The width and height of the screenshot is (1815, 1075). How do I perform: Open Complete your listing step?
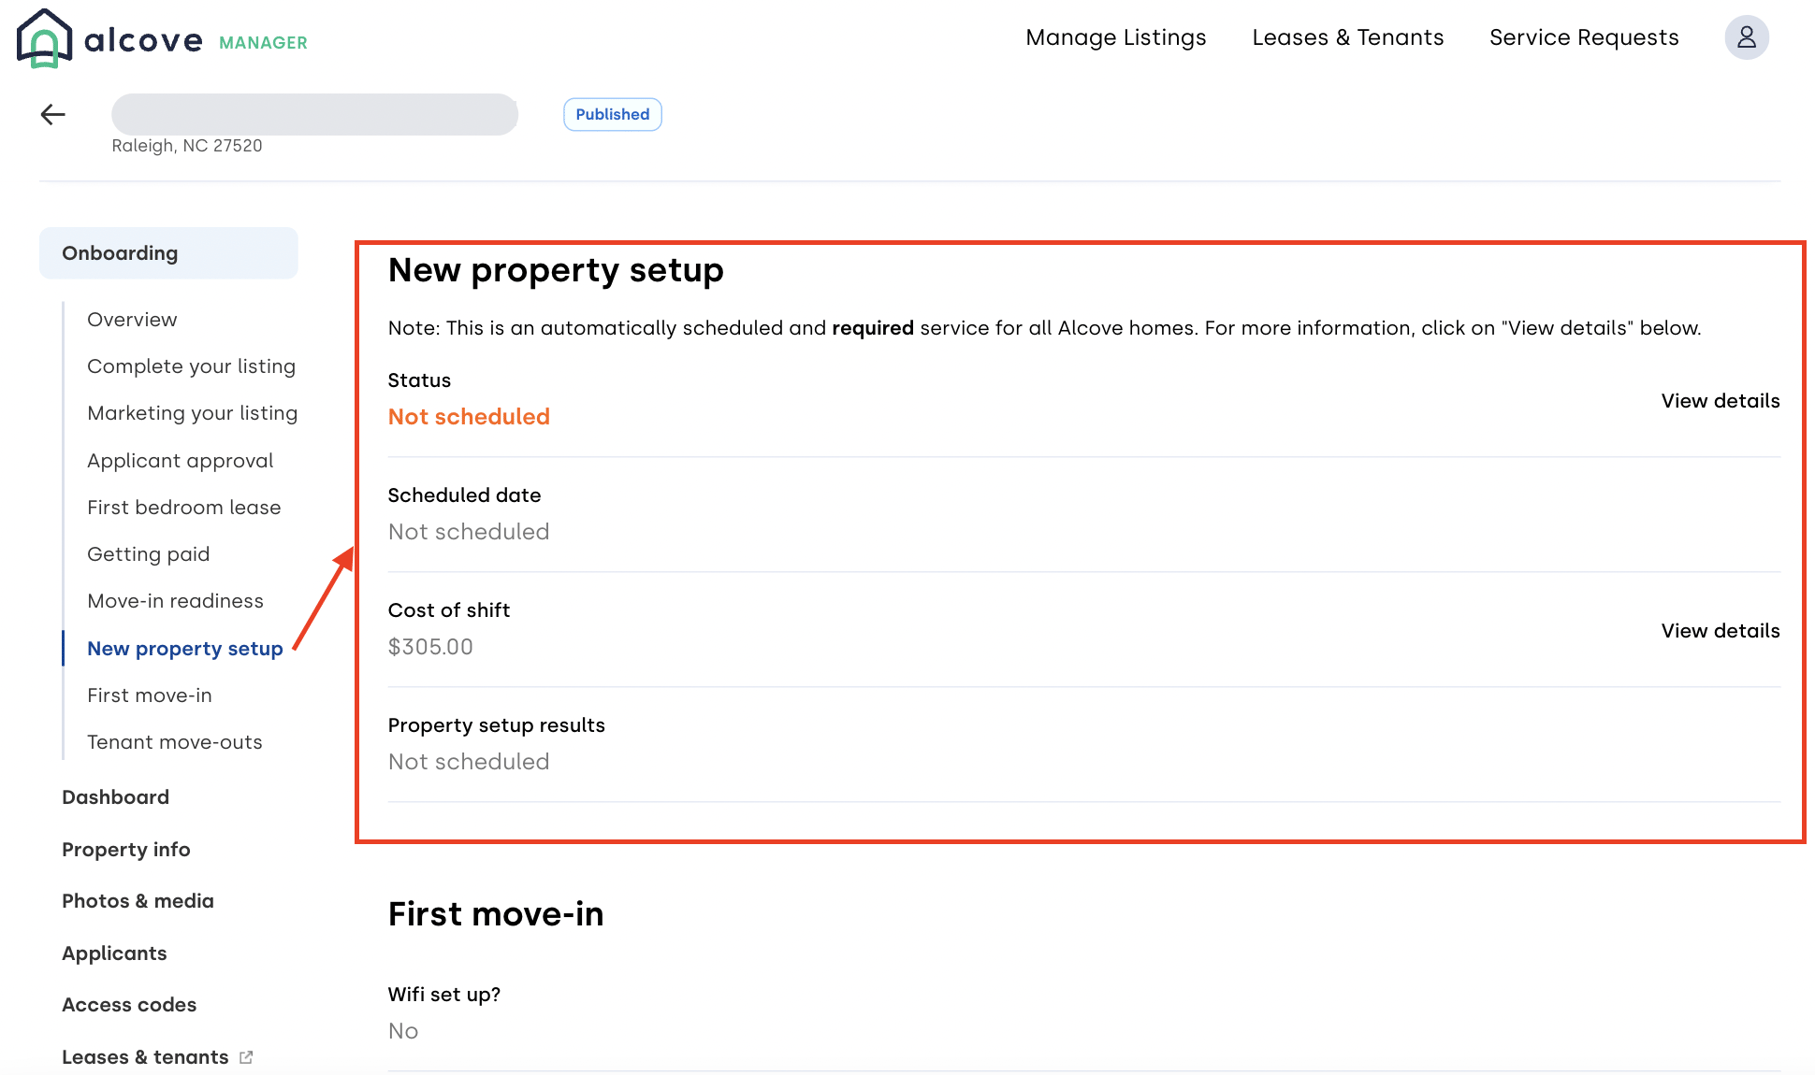pos(191,366)
